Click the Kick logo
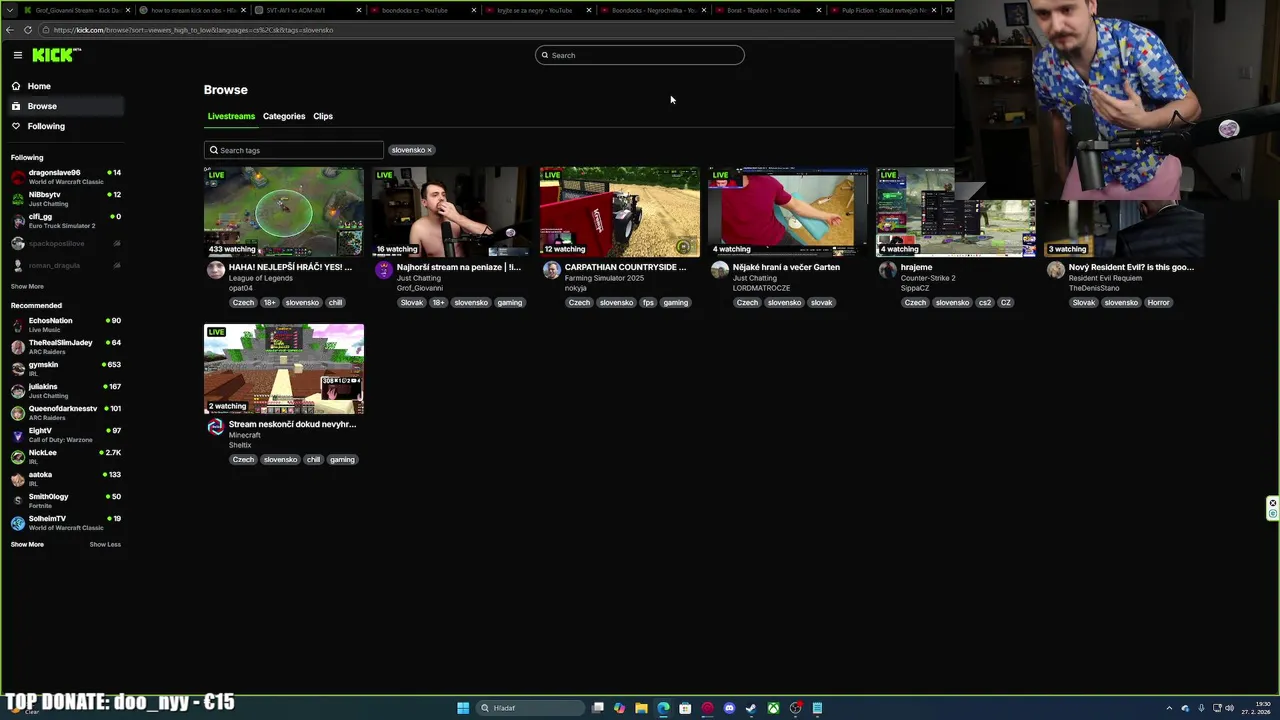Image resolution: width=1280 pixels, height=720 pixels. [x=55, y=55]
